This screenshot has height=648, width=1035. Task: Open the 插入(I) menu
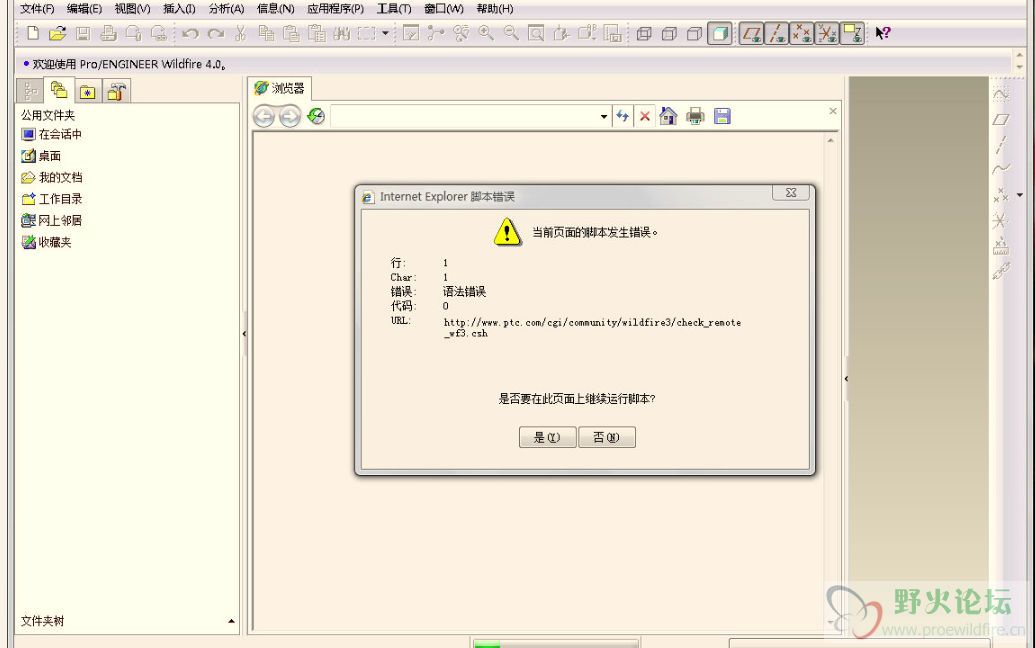point(179,9)
